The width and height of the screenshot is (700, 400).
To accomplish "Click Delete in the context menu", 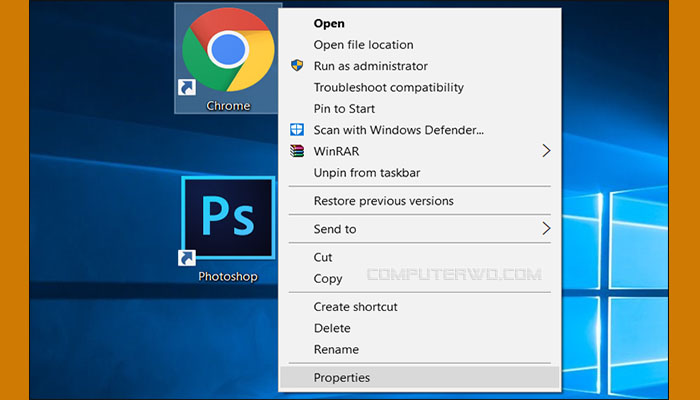I will point(332,328).
